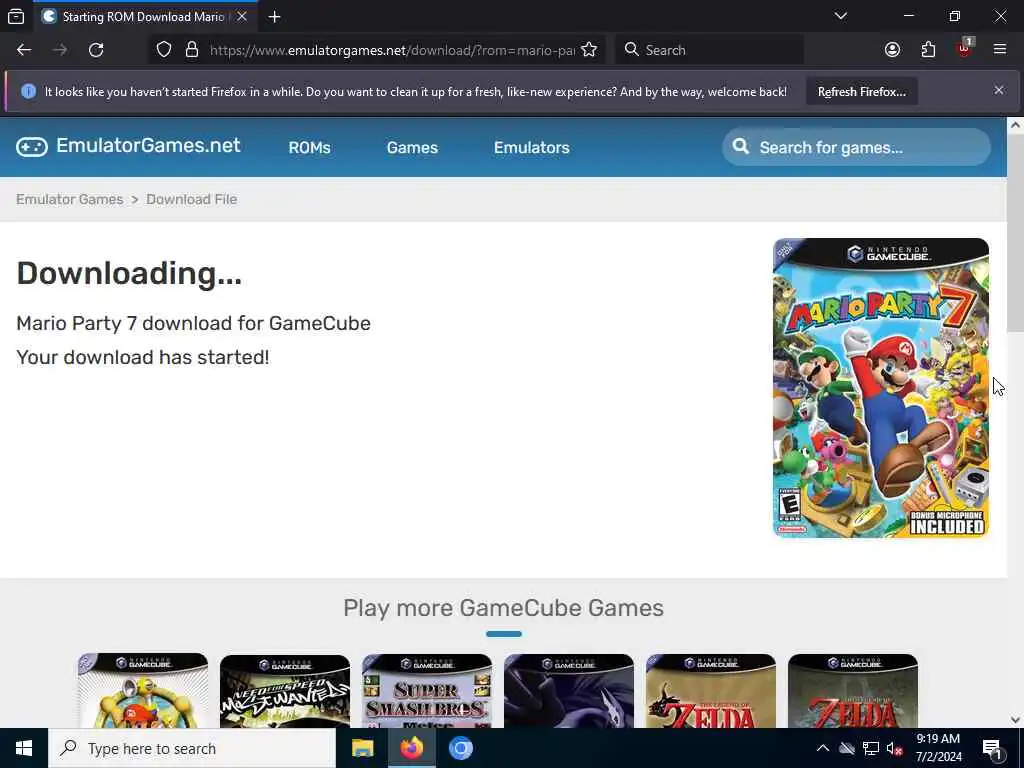The width and height of the screenshot is (1024, 768).
Task: Open the Firefox application menu
Action: pyautogui.click(x=1000, y=50)
